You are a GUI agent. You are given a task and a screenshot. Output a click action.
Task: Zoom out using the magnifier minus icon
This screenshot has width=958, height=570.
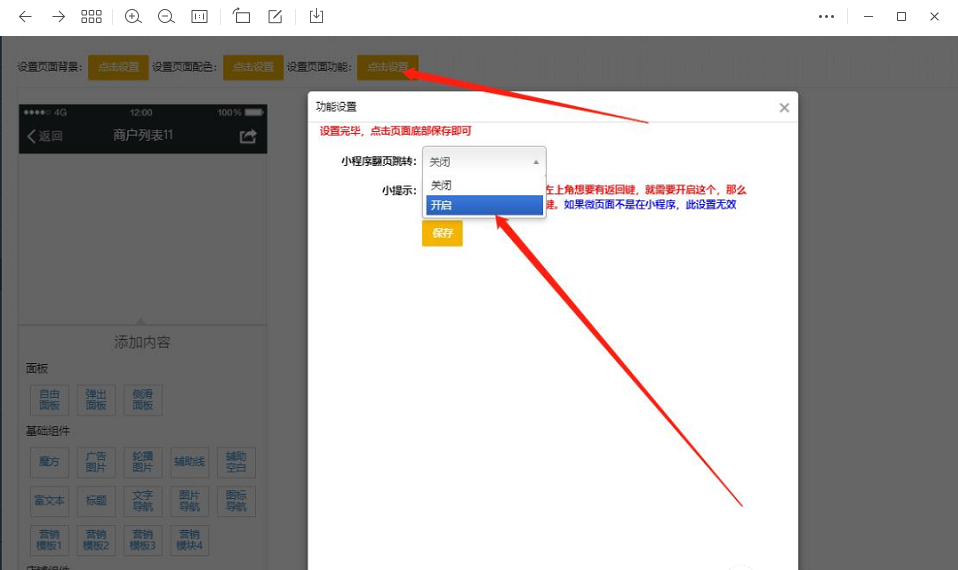click(x=166, y=17)
